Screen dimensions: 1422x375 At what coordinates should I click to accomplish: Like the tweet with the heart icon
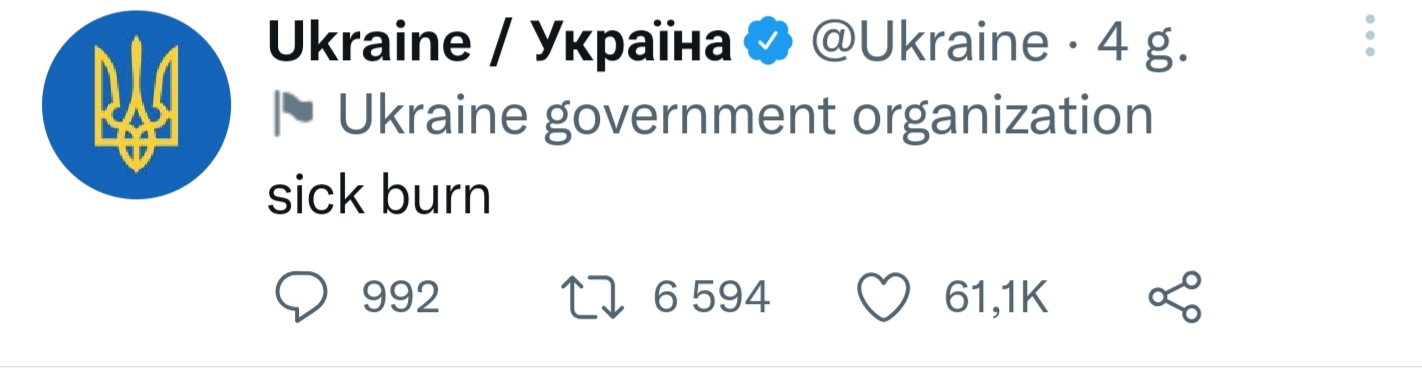pos(885,298)
